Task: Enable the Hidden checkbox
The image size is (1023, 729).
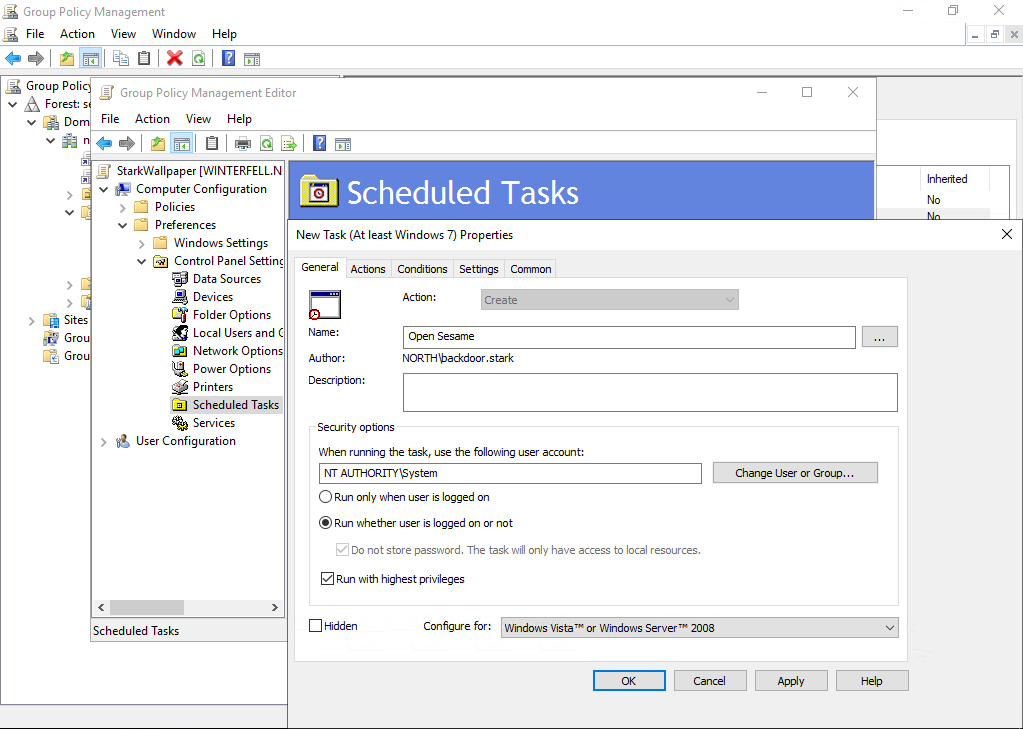Action: click(316, 626)
